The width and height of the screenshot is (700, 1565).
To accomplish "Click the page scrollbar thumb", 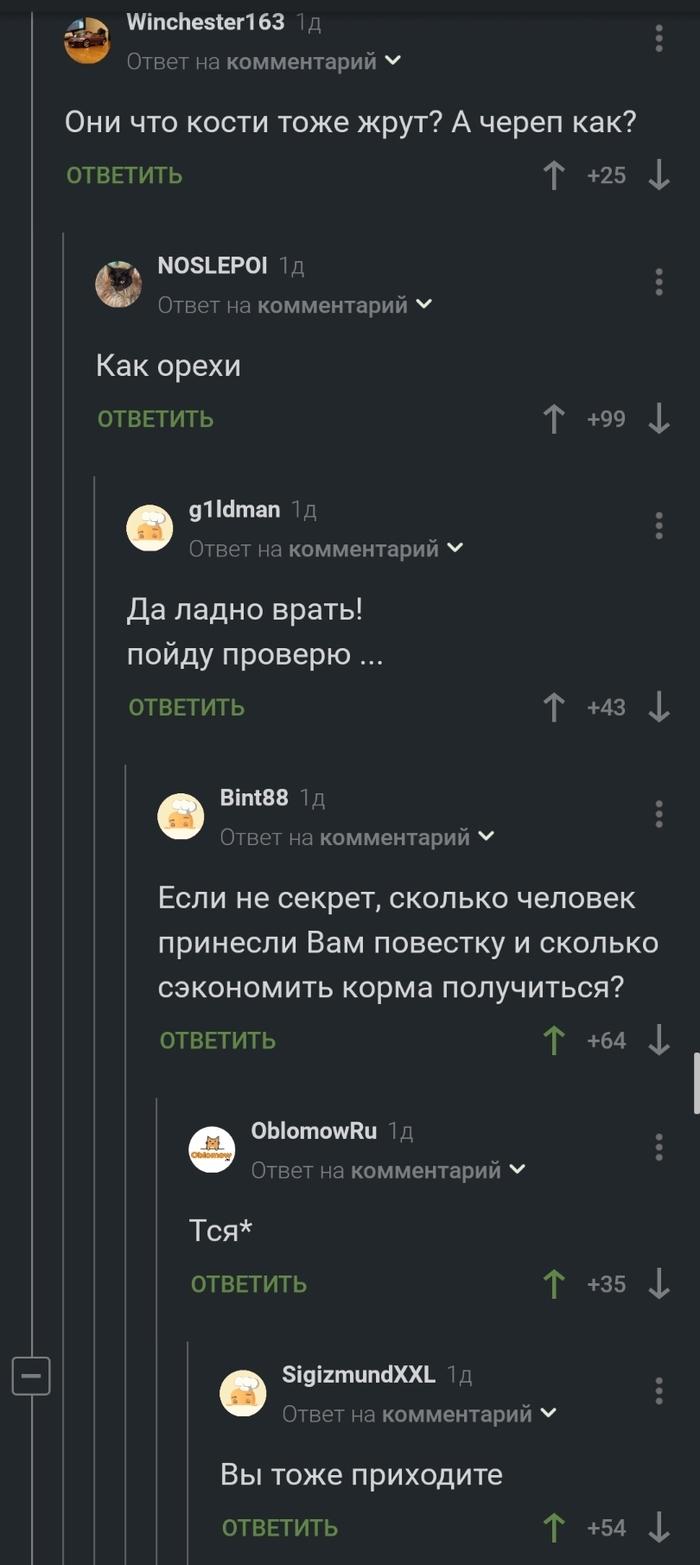I will pos(696,1082).
